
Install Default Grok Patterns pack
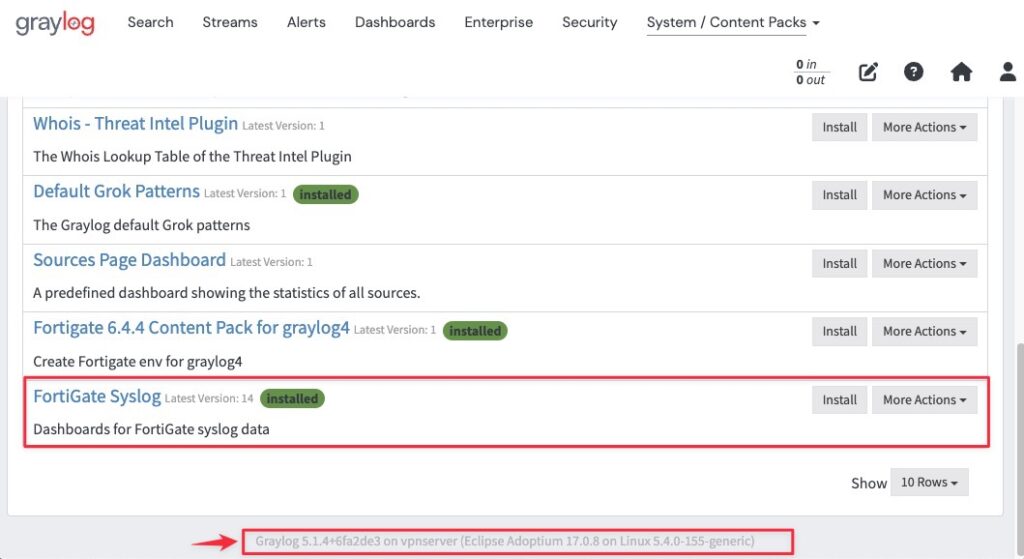pyautogui.click(x=839, y=195)
